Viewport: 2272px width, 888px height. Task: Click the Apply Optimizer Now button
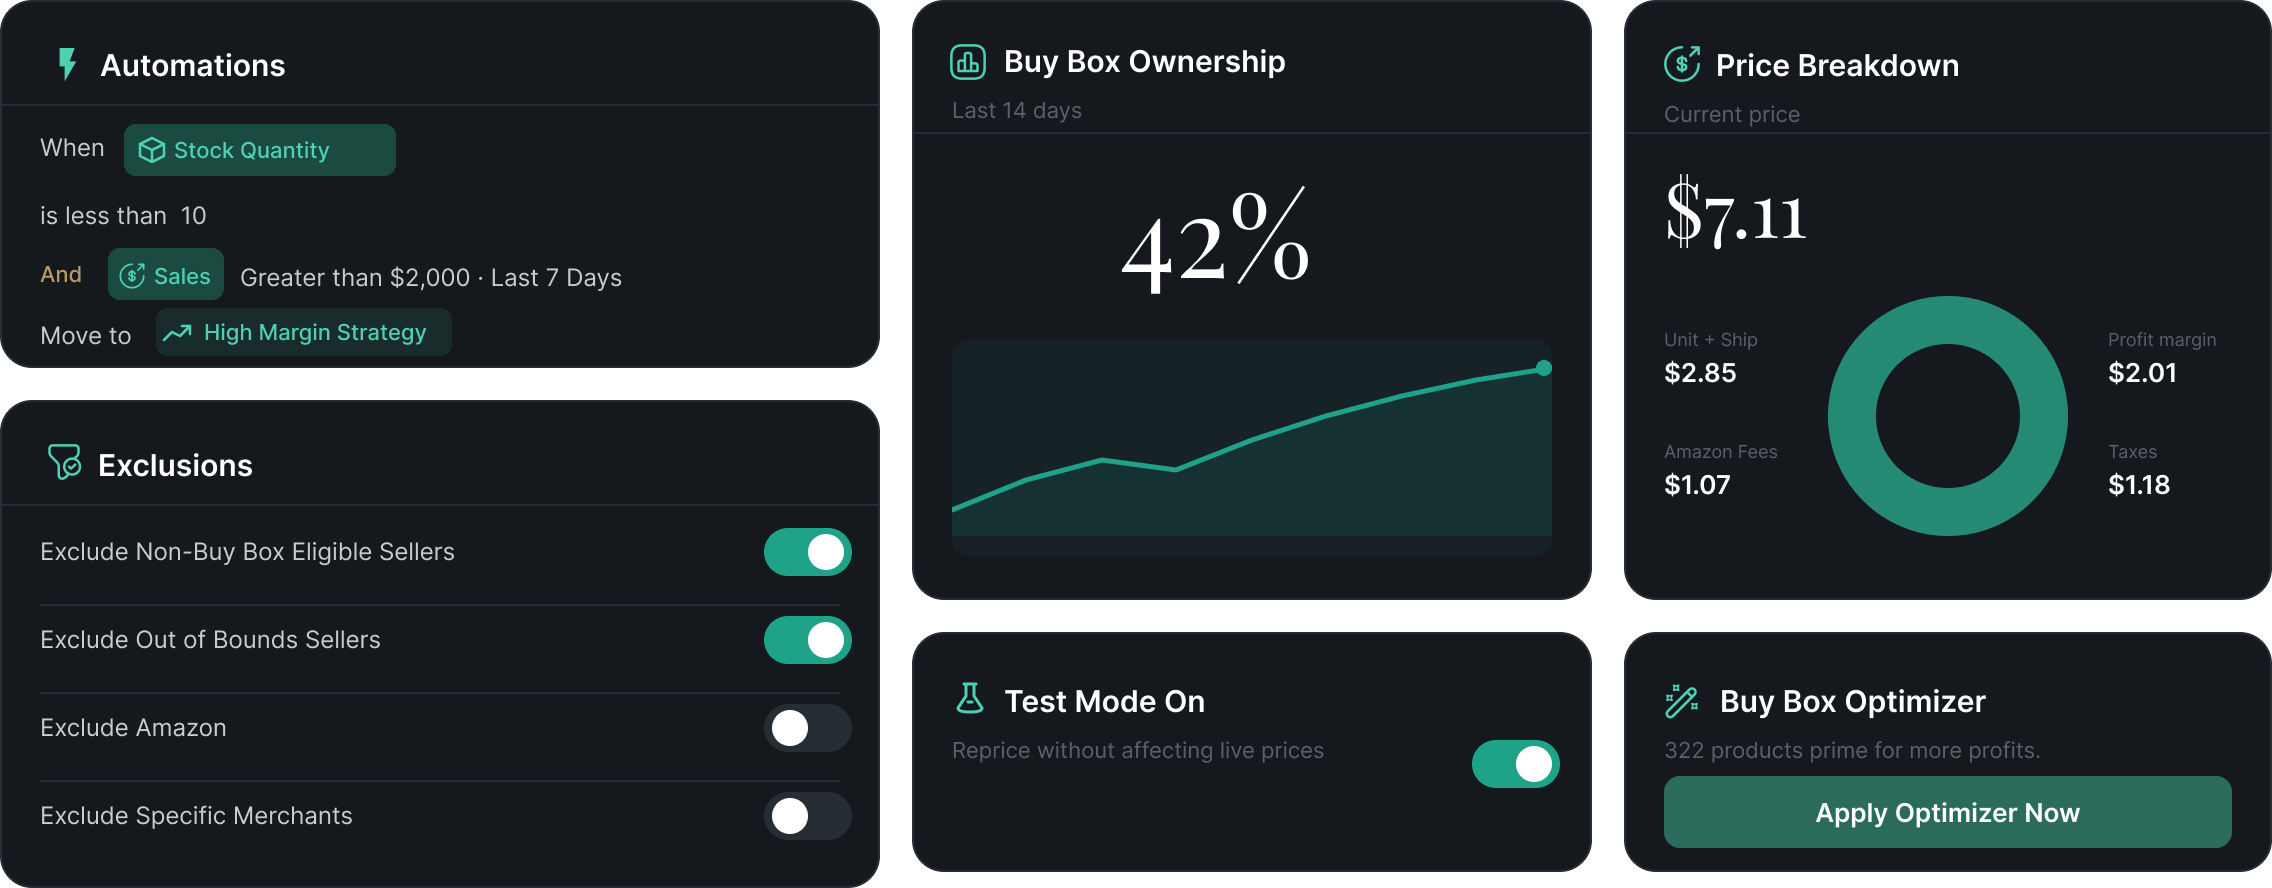1948,812
